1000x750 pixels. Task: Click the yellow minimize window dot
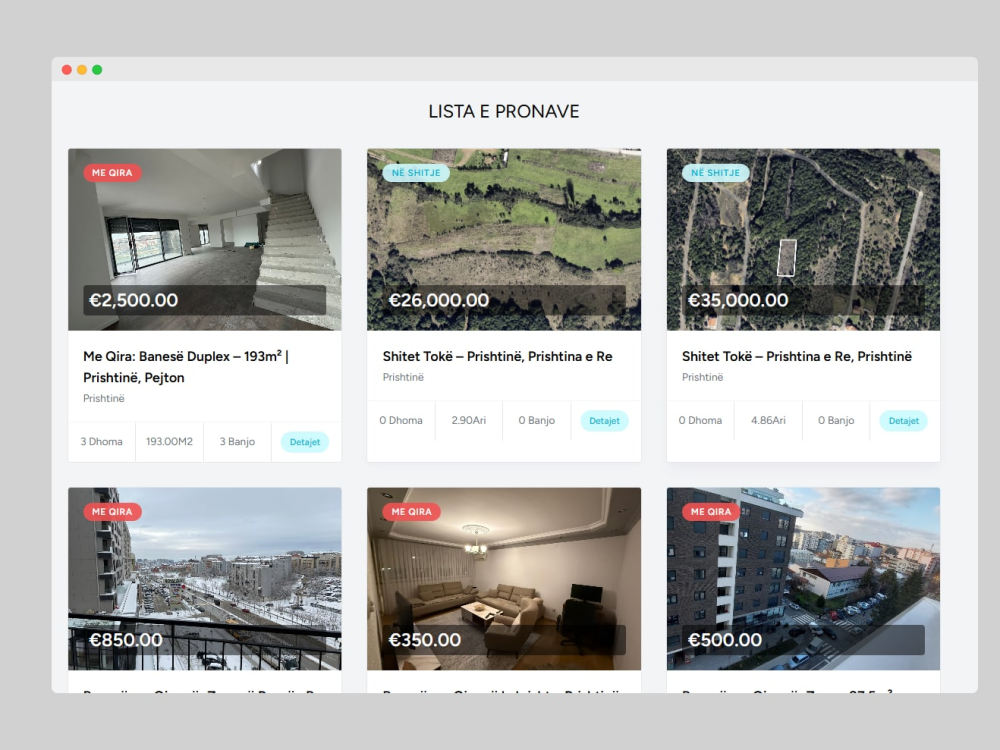coord(82,70)
